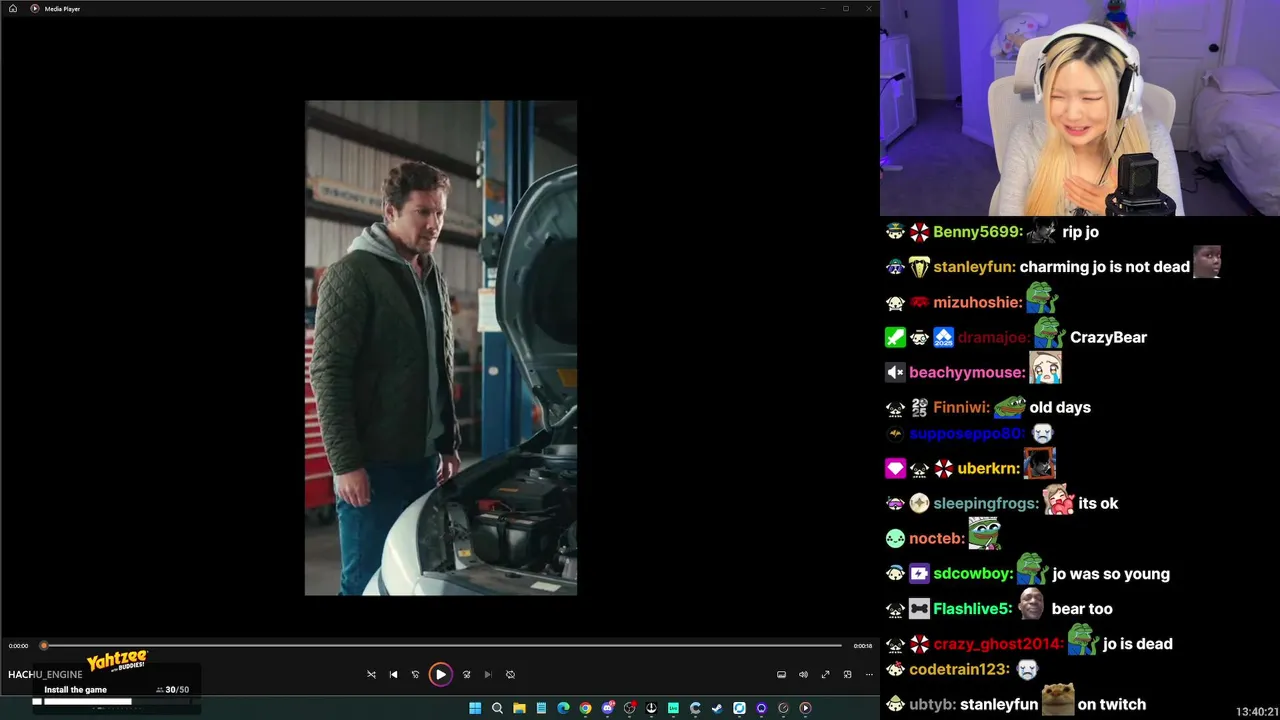Click the "old days" chat message
The image size is (1280, 720).
[1060, 407]
